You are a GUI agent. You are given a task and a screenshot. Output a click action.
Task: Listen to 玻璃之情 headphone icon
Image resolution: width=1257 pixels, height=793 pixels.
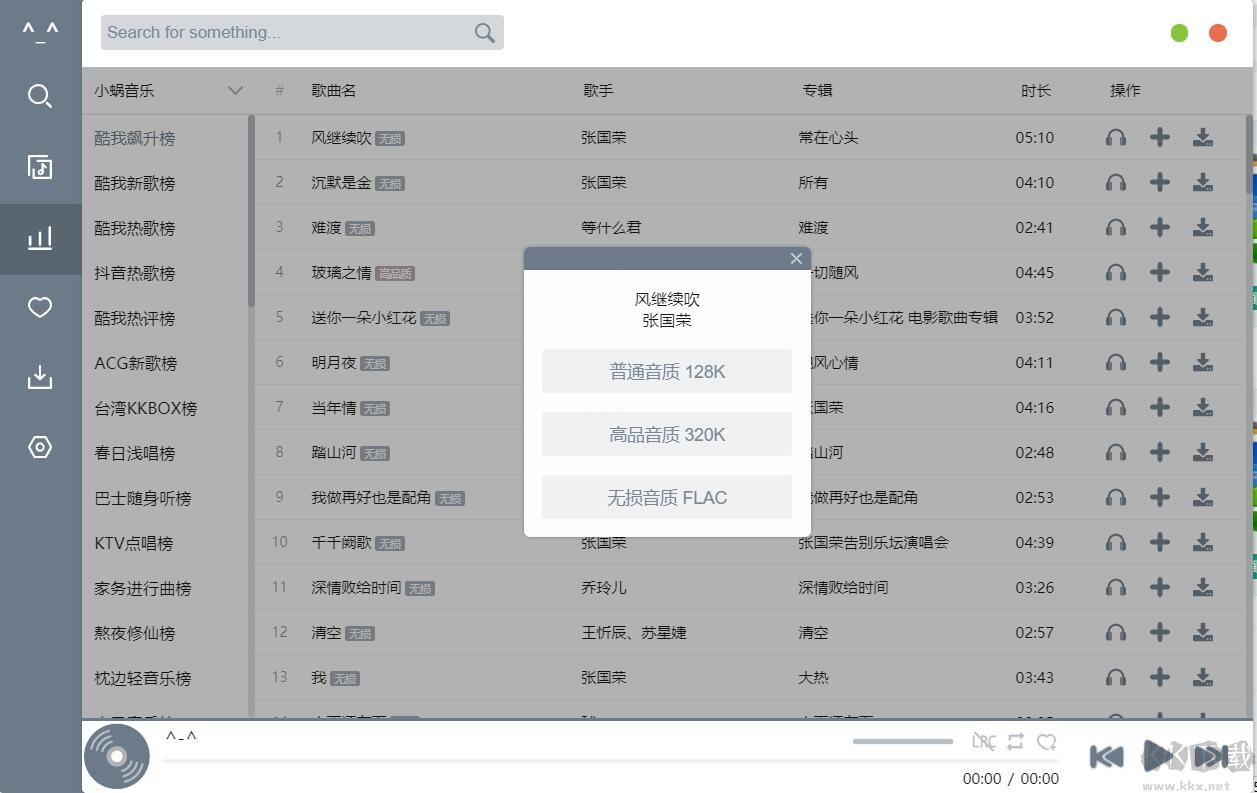pos(1116,273)
